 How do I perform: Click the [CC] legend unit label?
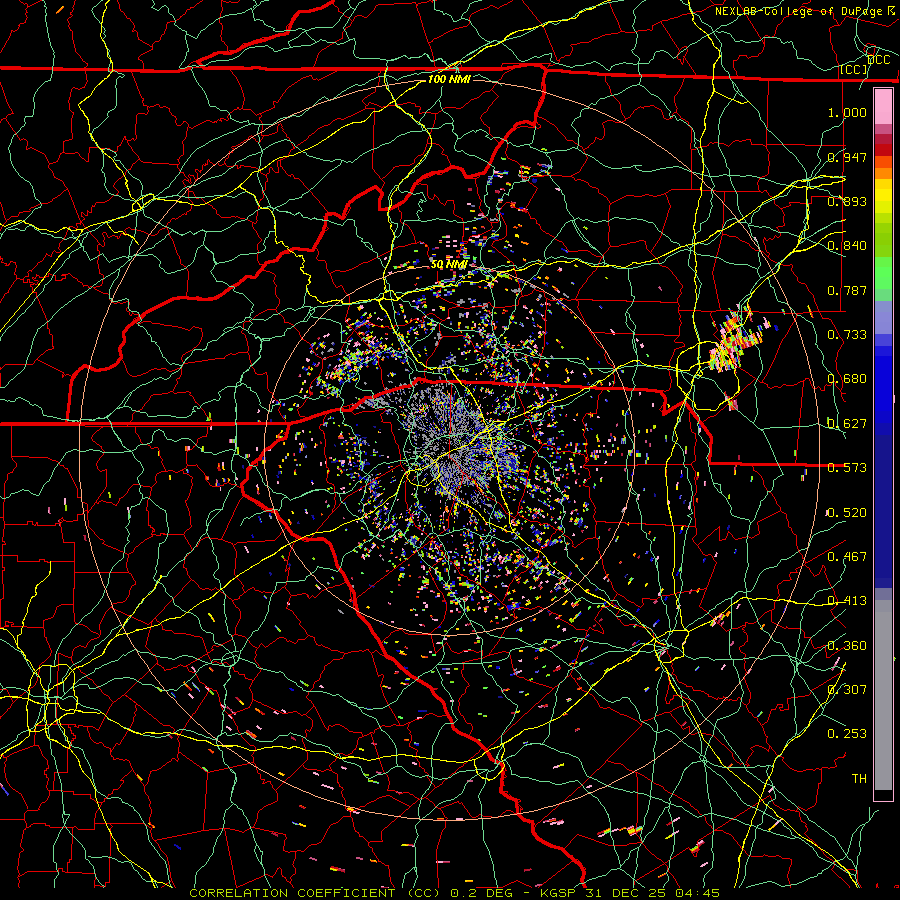[x=854, y=70]
